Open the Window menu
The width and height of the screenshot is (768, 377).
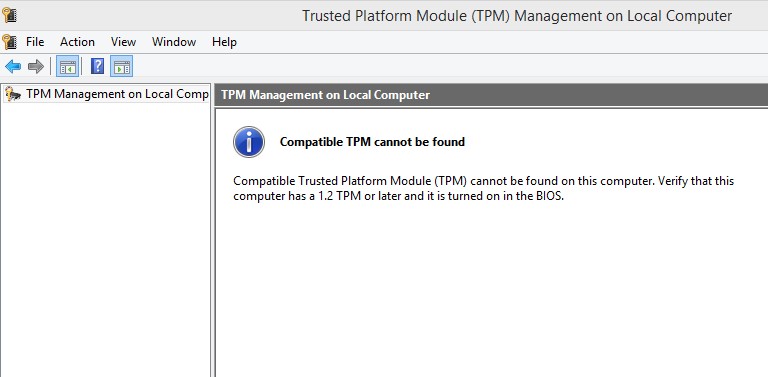[x=174, y=42]
